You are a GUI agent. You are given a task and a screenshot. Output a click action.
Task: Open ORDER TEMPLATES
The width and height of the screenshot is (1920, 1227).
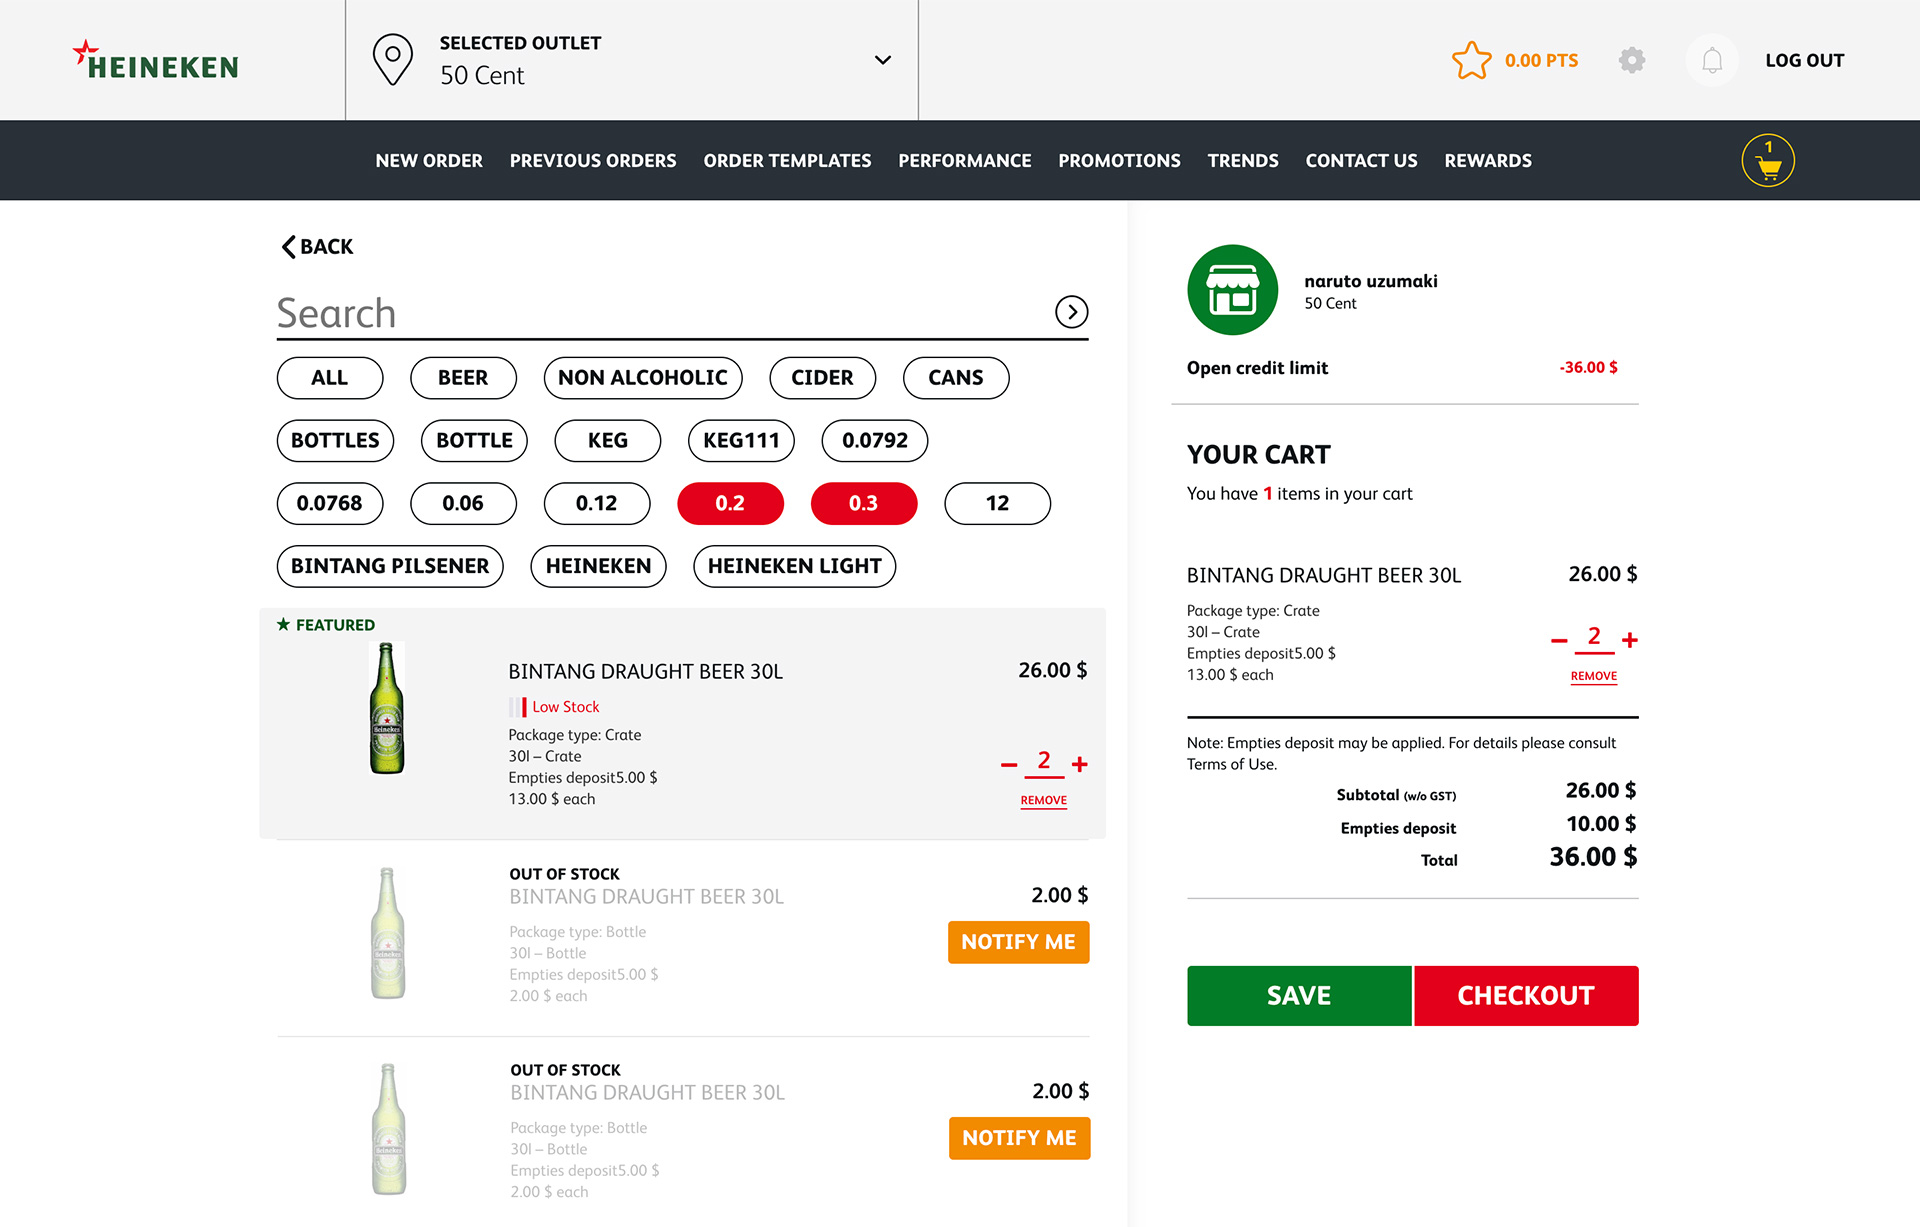(787, 161)
